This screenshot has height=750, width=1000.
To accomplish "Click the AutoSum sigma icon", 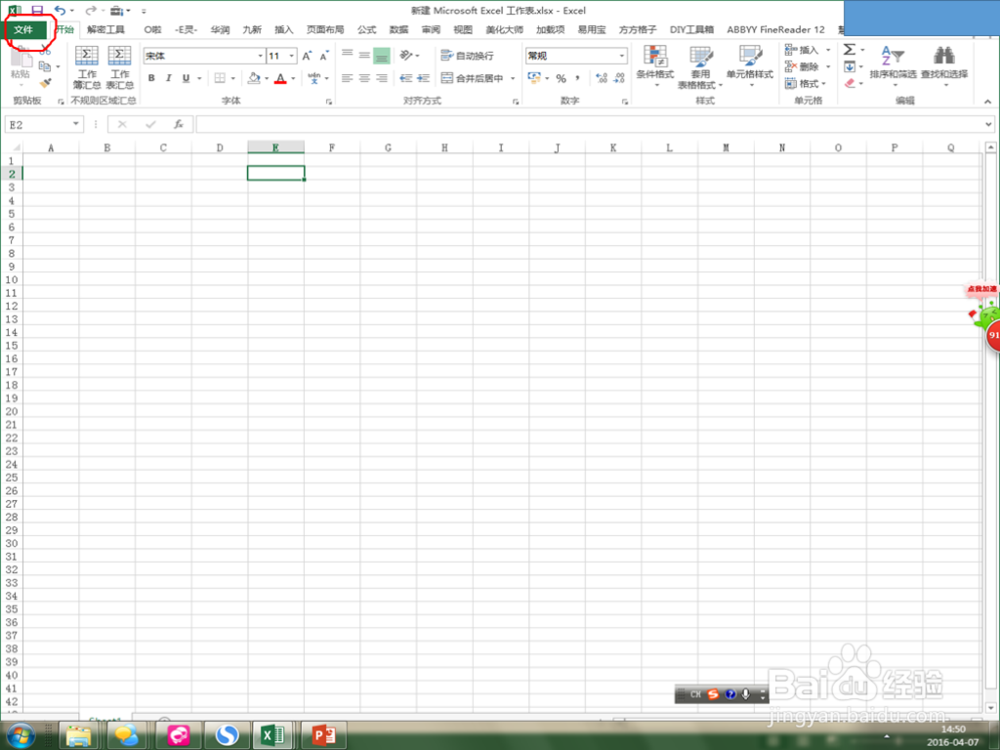I will (x=849, y=50).
